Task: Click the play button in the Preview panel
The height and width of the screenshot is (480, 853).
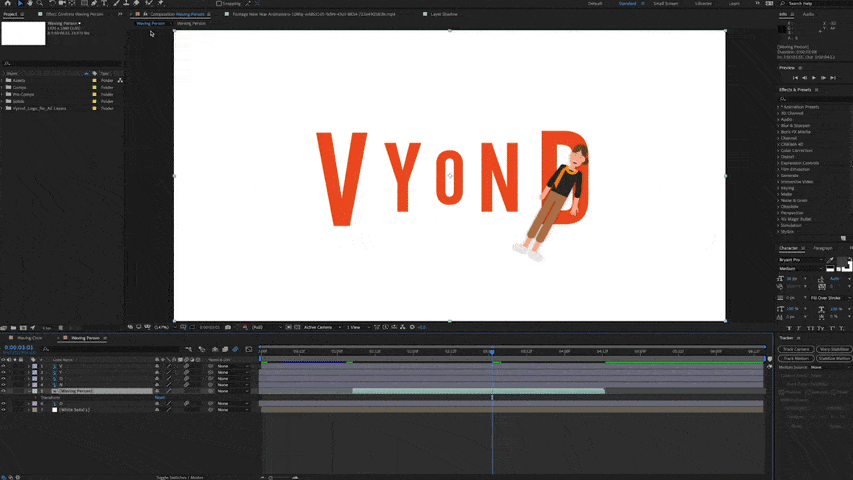Action: 814,78
